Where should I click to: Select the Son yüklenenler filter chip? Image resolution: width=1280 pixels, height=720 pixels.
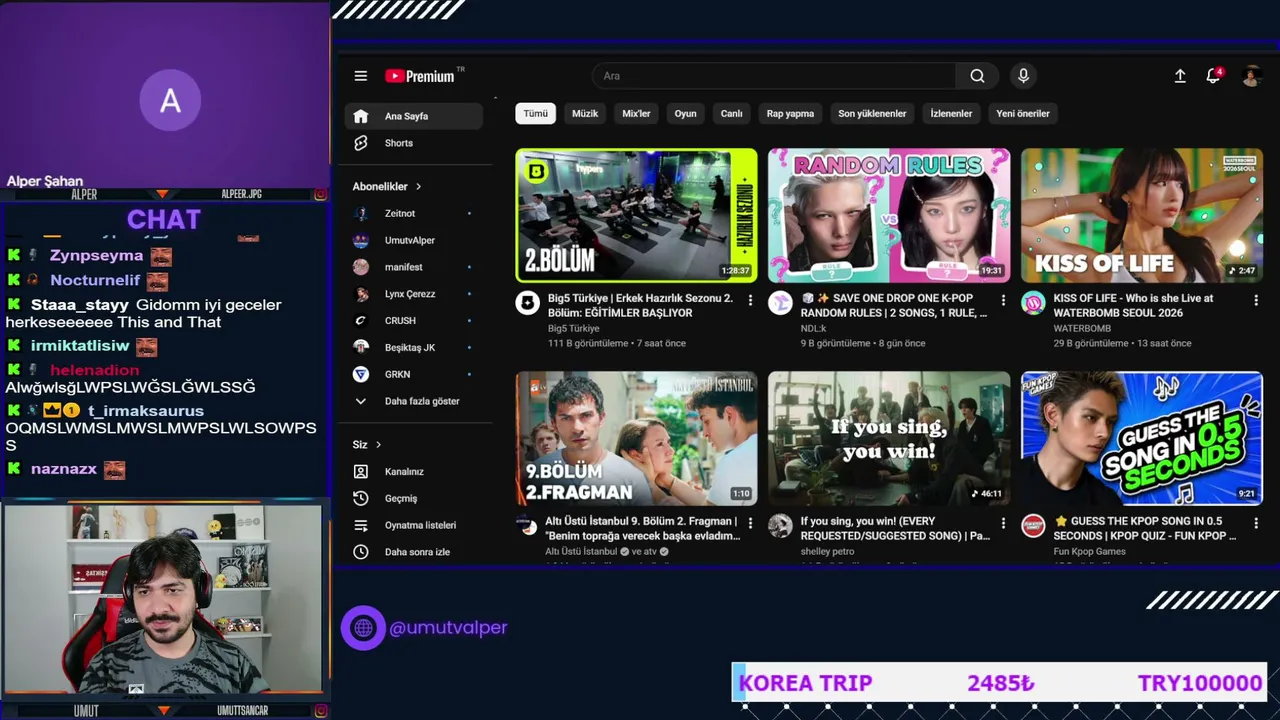coord(872,114)
